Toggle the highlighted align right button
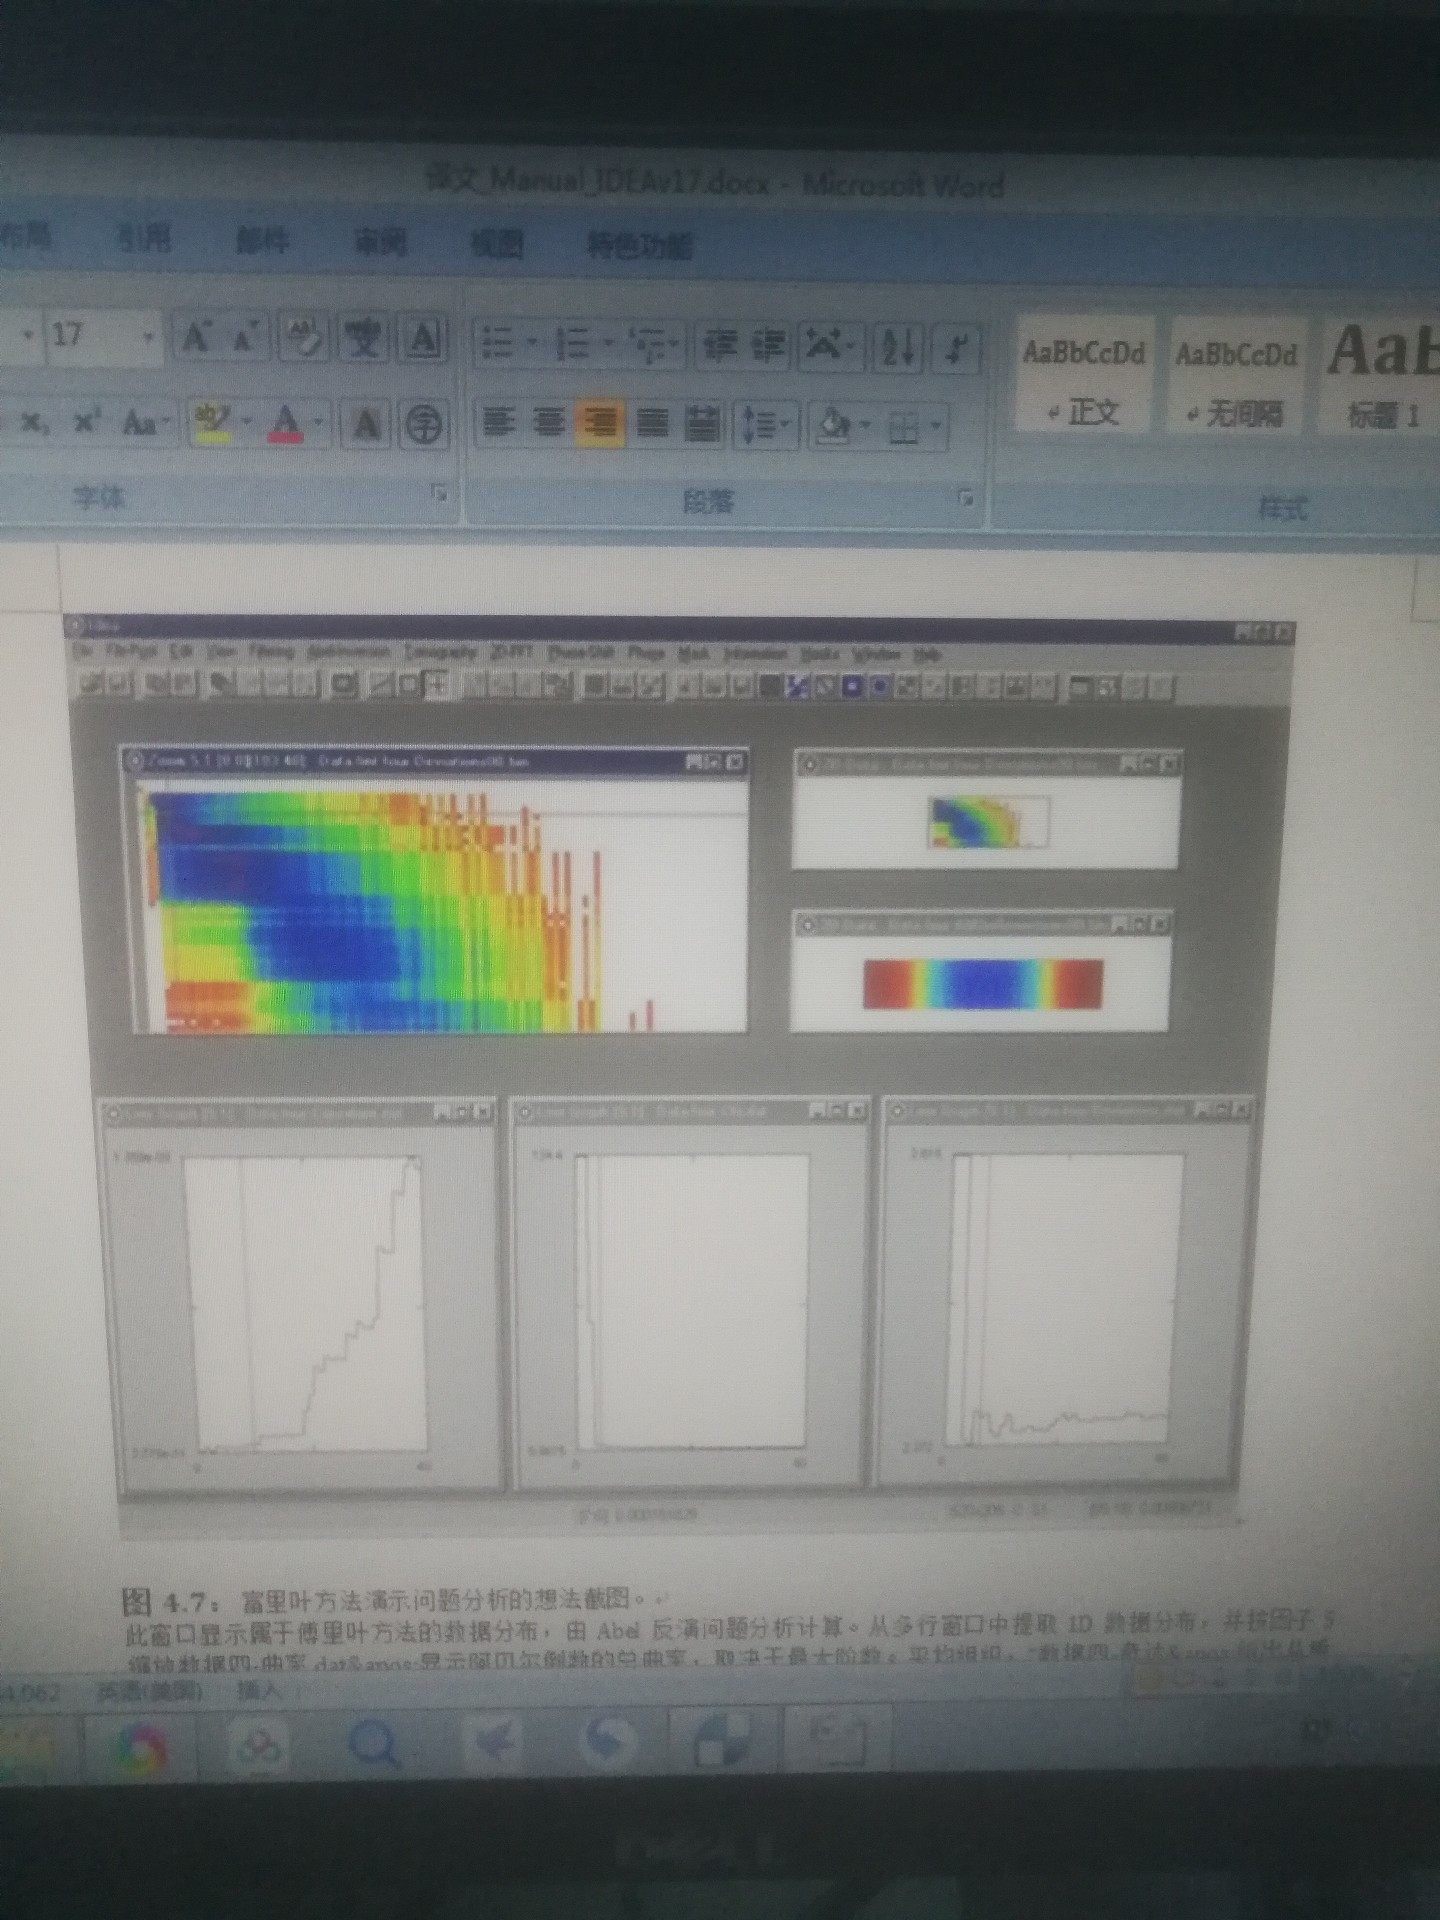This screenshot has width=1440, height=1920. pyautogui.click(x=601, y=424)
